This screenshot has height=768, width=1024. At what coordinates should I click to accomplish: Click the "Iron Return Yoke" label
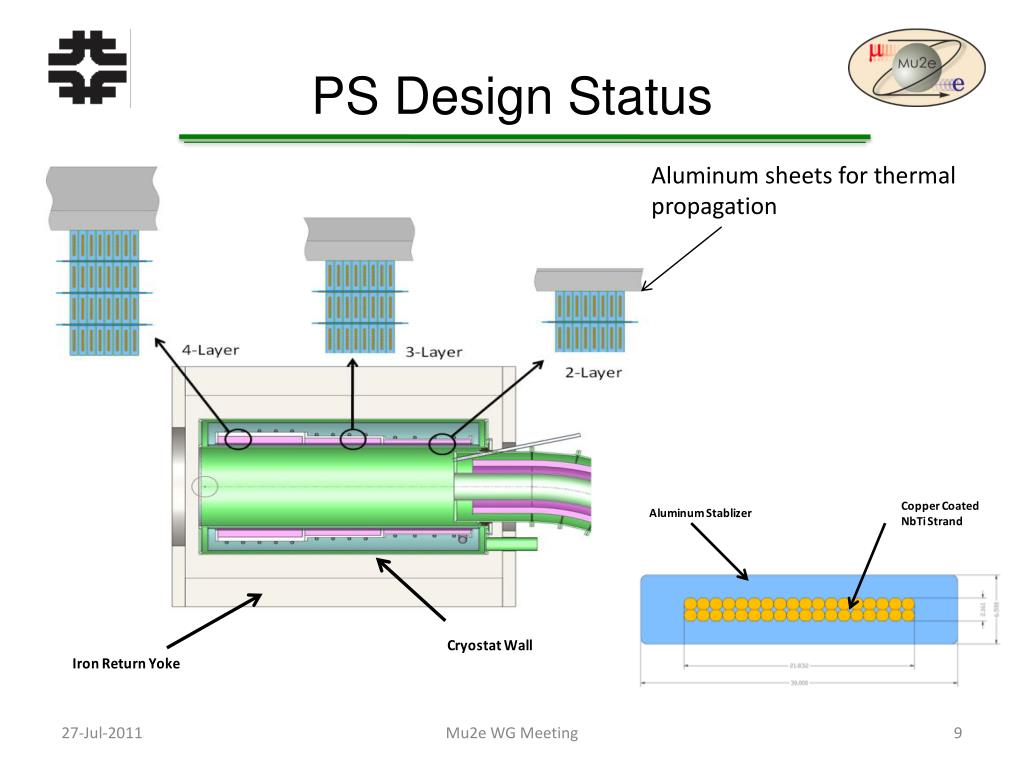tap(126, 664)
